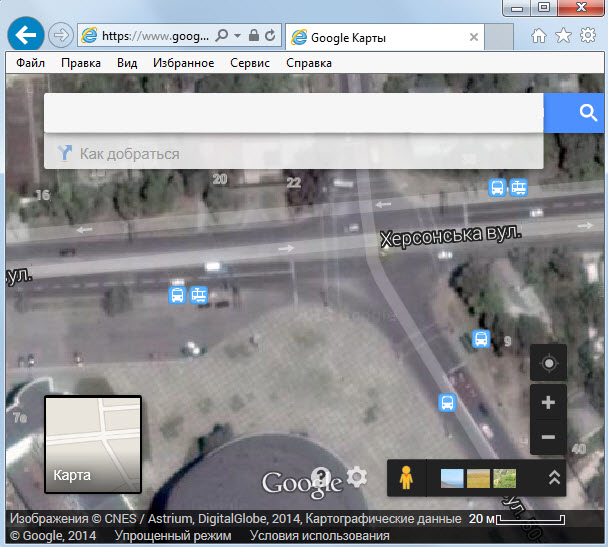
Task: Zoom in with the plus button
Action: 548,403
